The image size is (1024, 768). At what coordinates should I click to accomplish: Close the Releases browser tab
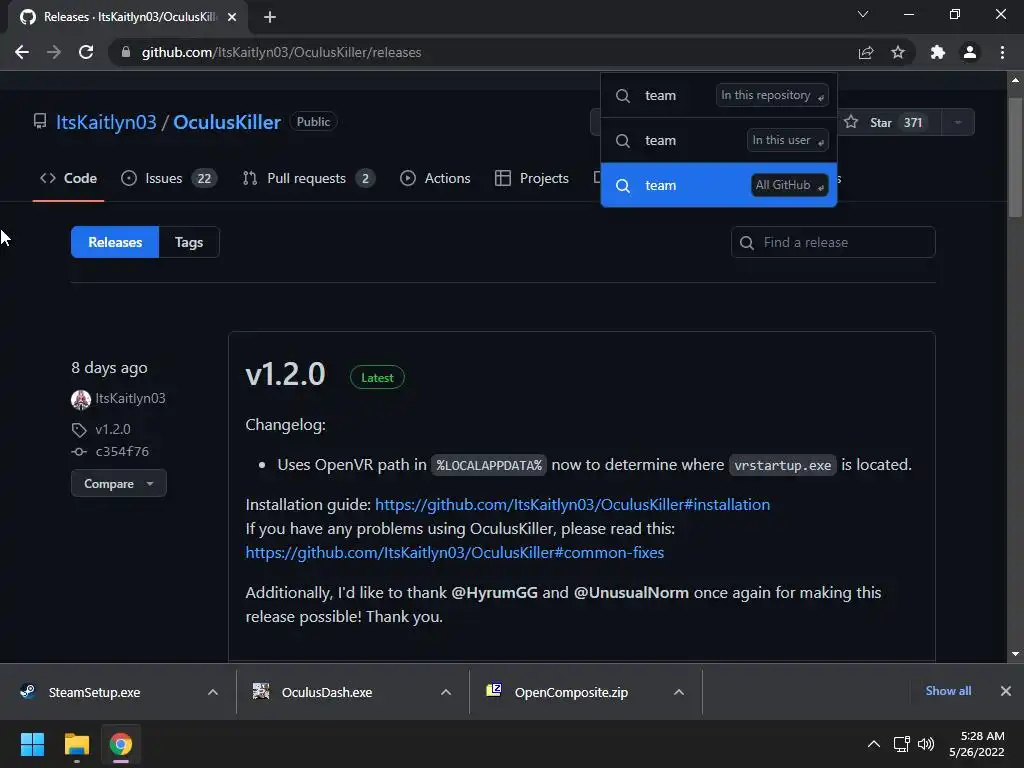[x=232, y=17]
